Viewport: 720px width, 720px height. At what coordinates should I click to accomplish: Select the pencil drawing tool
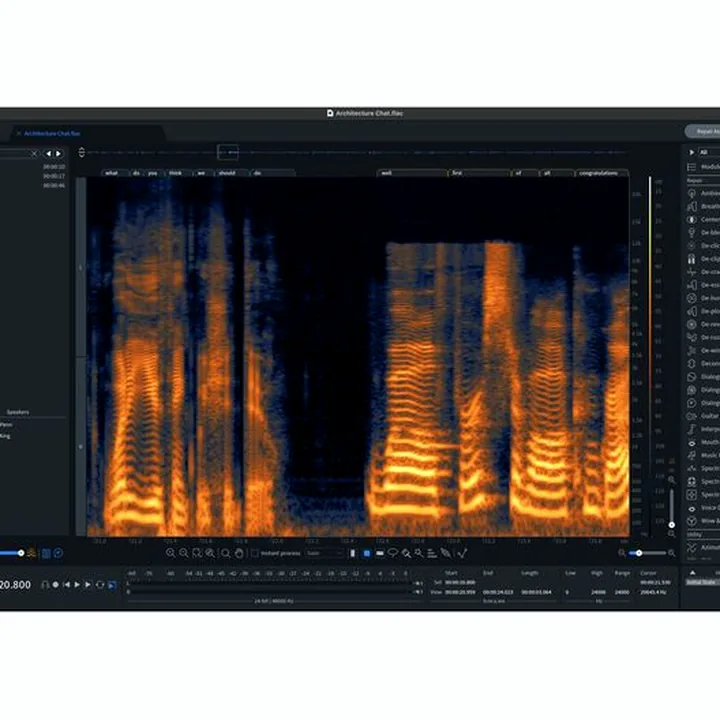pyautogui.click(x=445, y=553)
